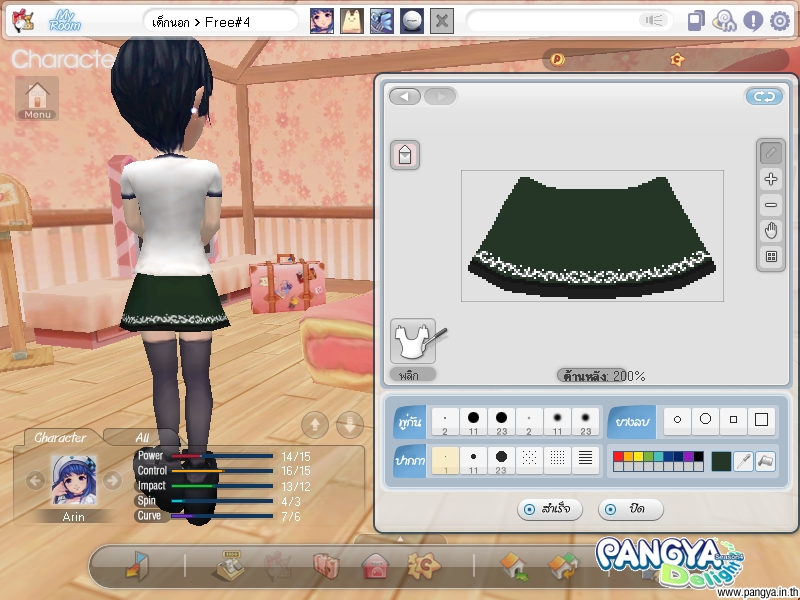
Task: Click the star cookie icon in bottom bar
Action: tap(423, 566)
